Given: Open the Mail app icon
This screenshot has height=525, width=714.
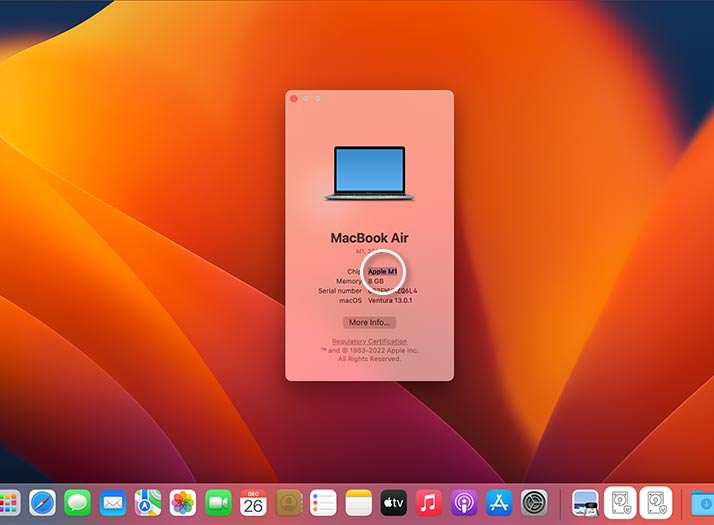Looking at the screenshot, I should point(112,503).
